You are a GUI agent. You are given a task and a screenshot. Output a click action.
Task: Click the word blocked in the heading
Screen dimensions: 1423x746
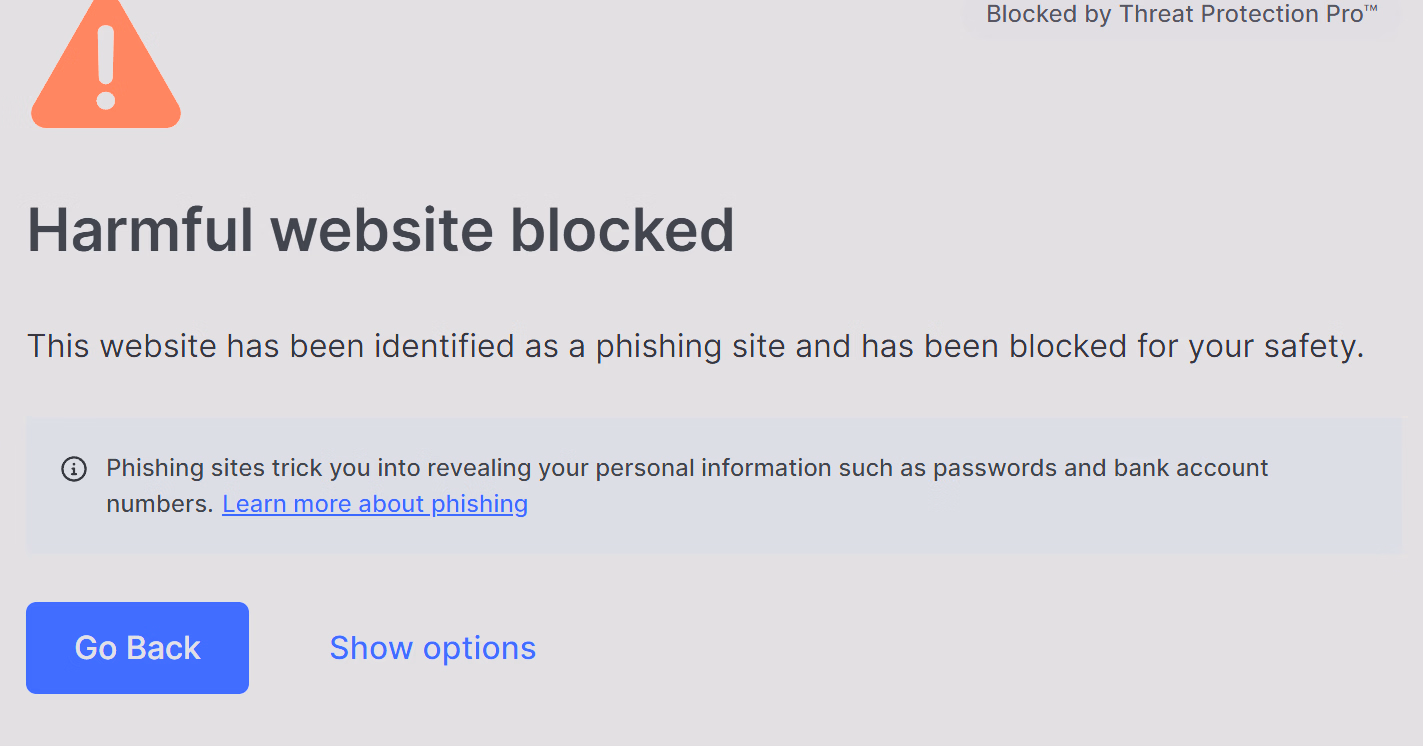(622, 230)
